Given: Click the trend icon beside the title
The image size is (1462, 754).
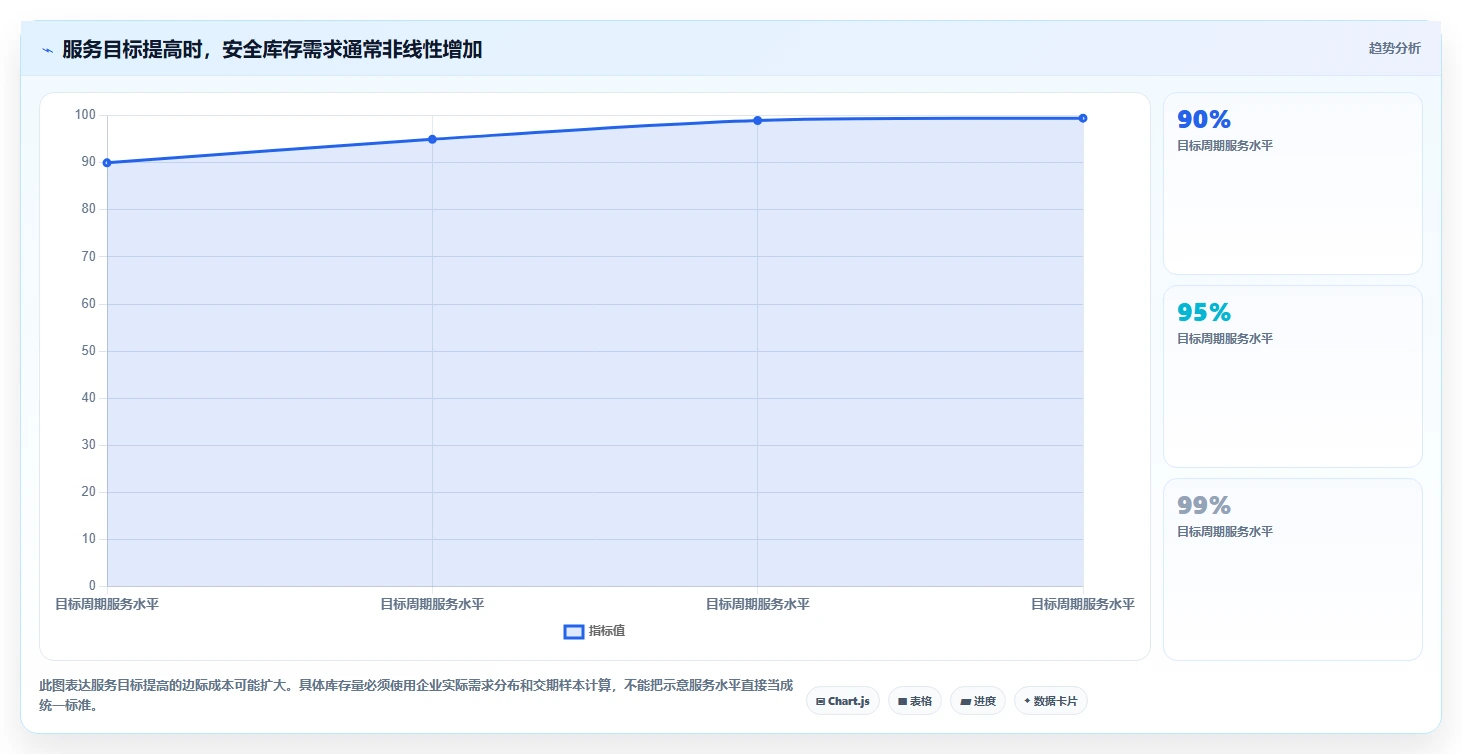Looking at the screenshot, I should (x=48, y=50).
